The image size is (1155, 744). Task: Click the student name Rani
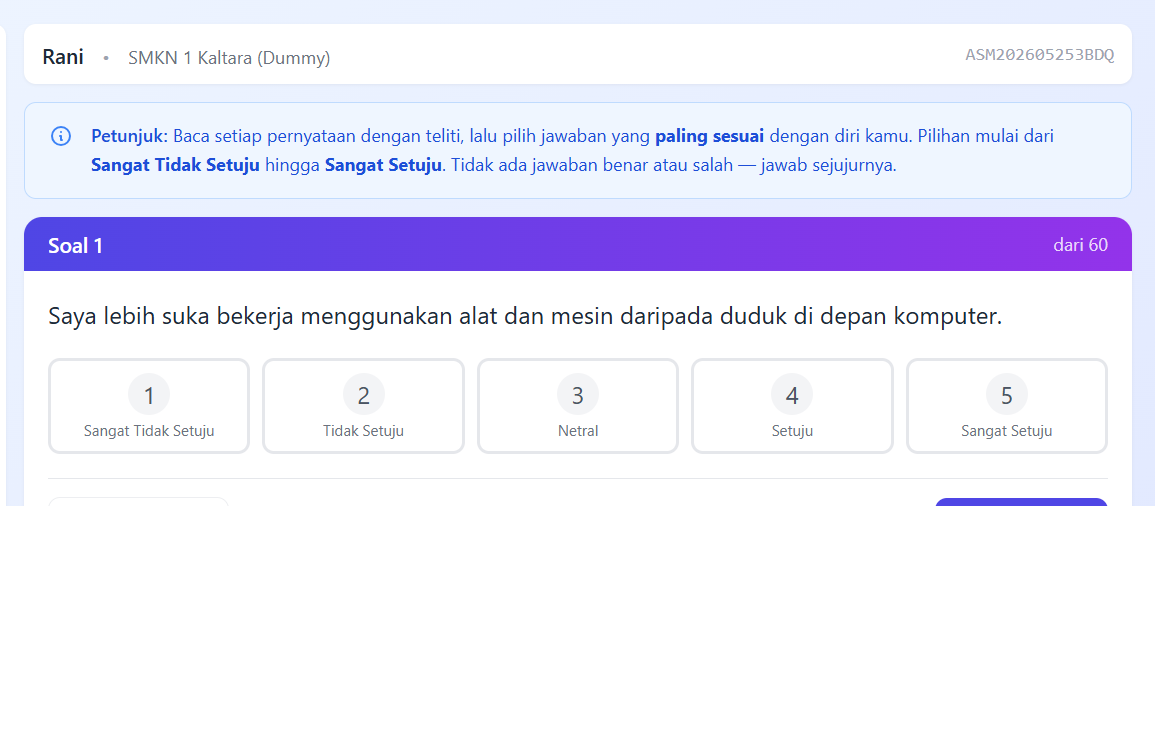pyautogui.click(x=63, y=57)
